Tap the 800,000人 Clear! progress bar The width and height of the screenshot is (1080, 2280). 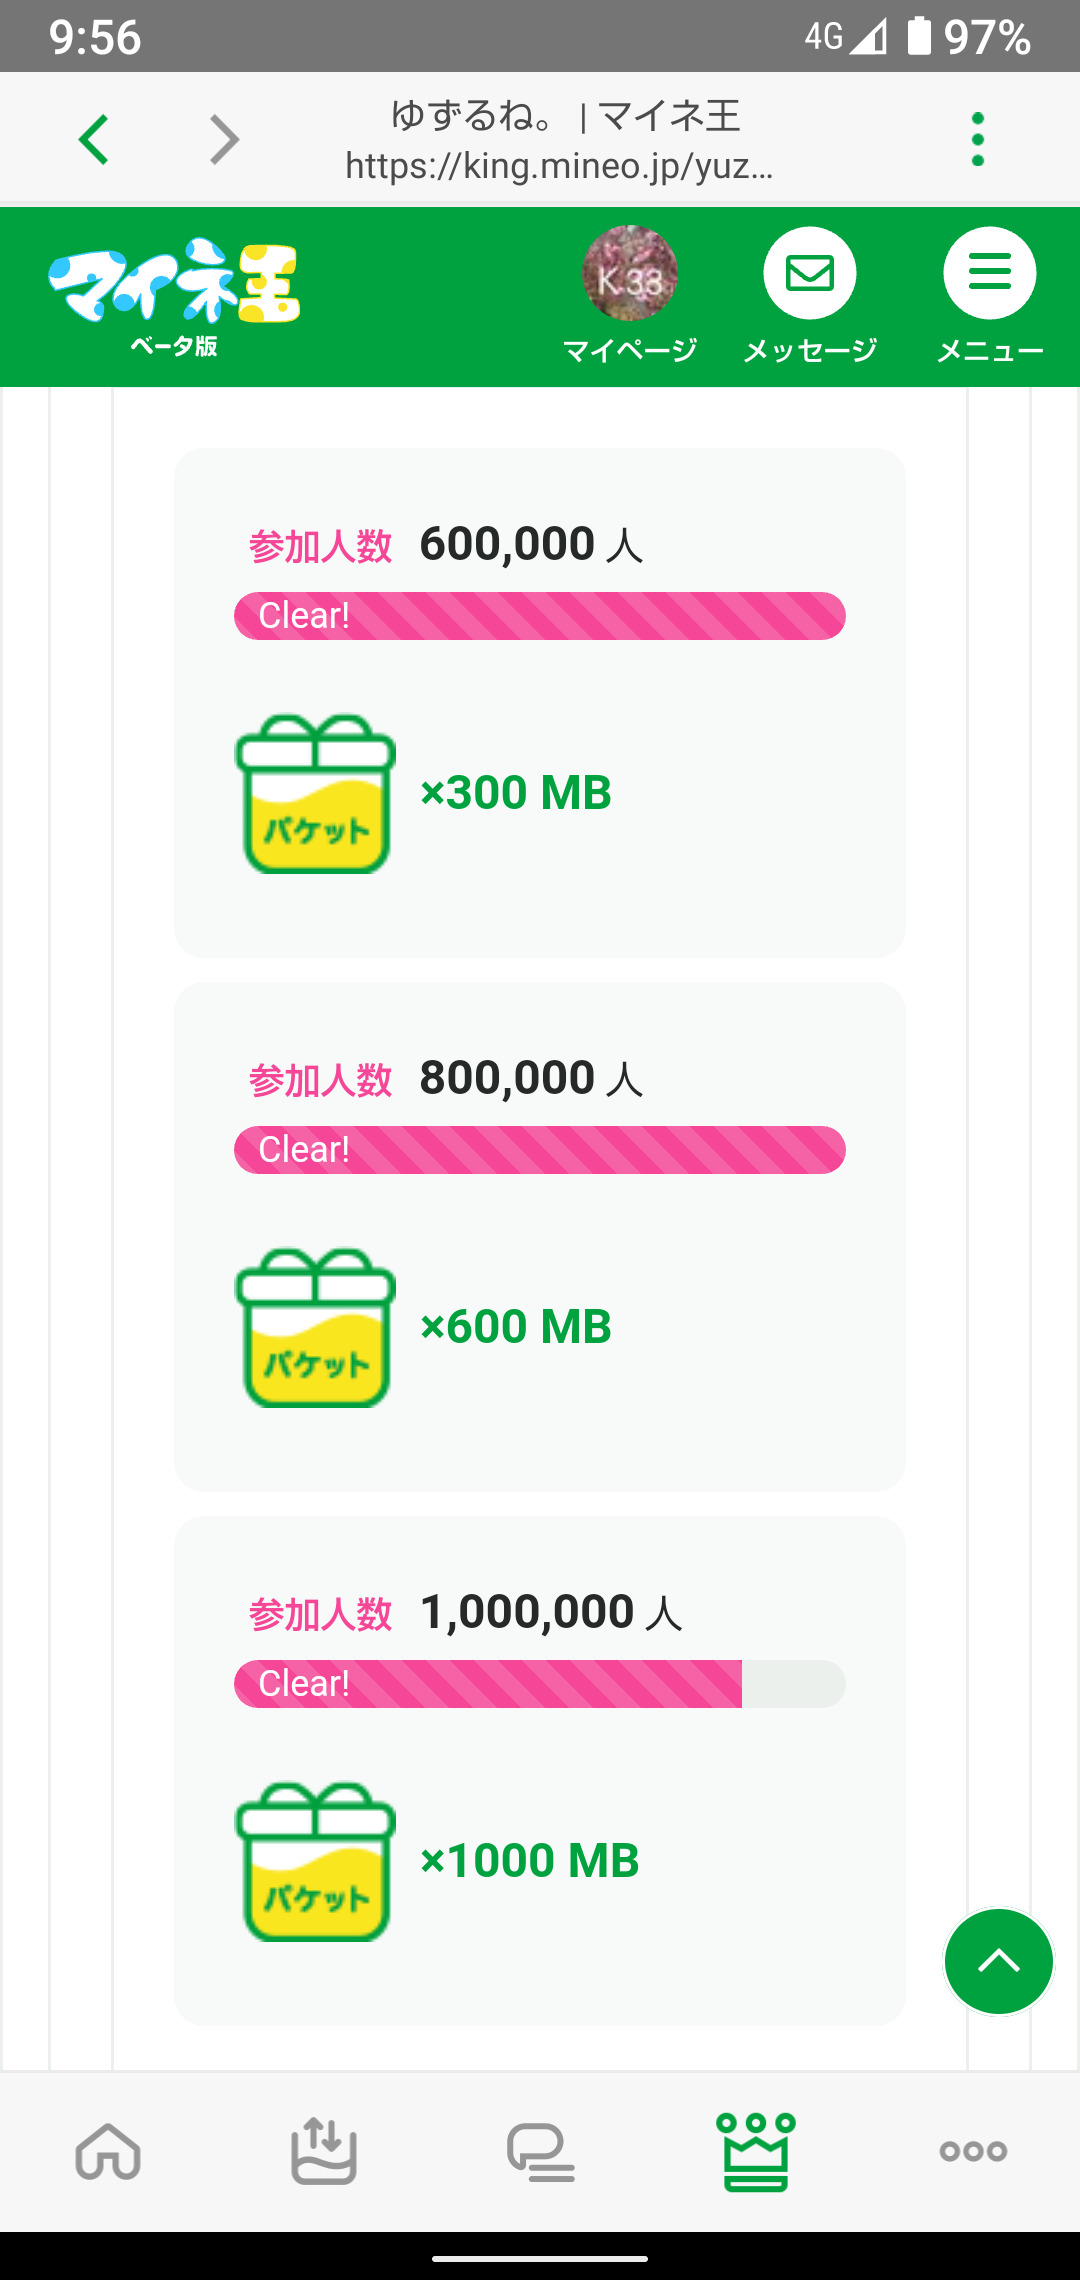[540, 1150]
